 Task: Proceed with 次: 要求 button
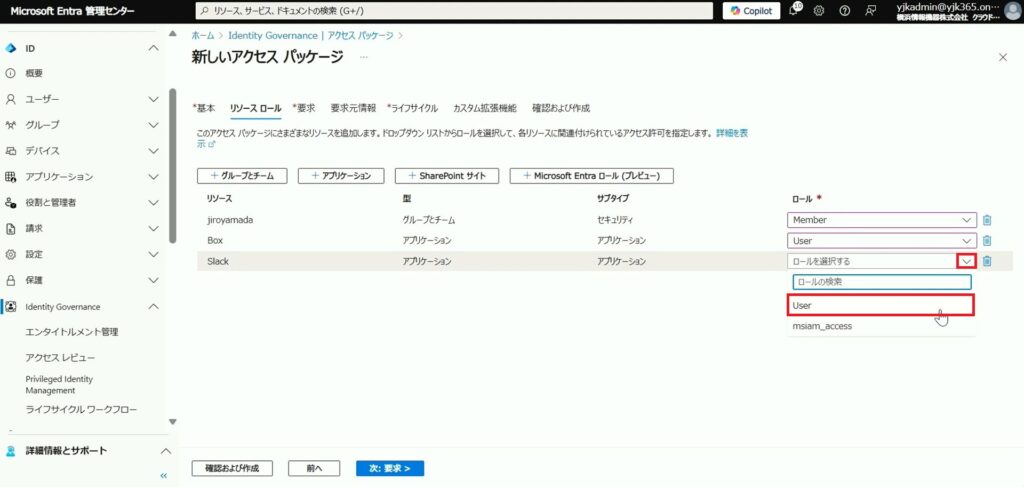tap(390, 469)
